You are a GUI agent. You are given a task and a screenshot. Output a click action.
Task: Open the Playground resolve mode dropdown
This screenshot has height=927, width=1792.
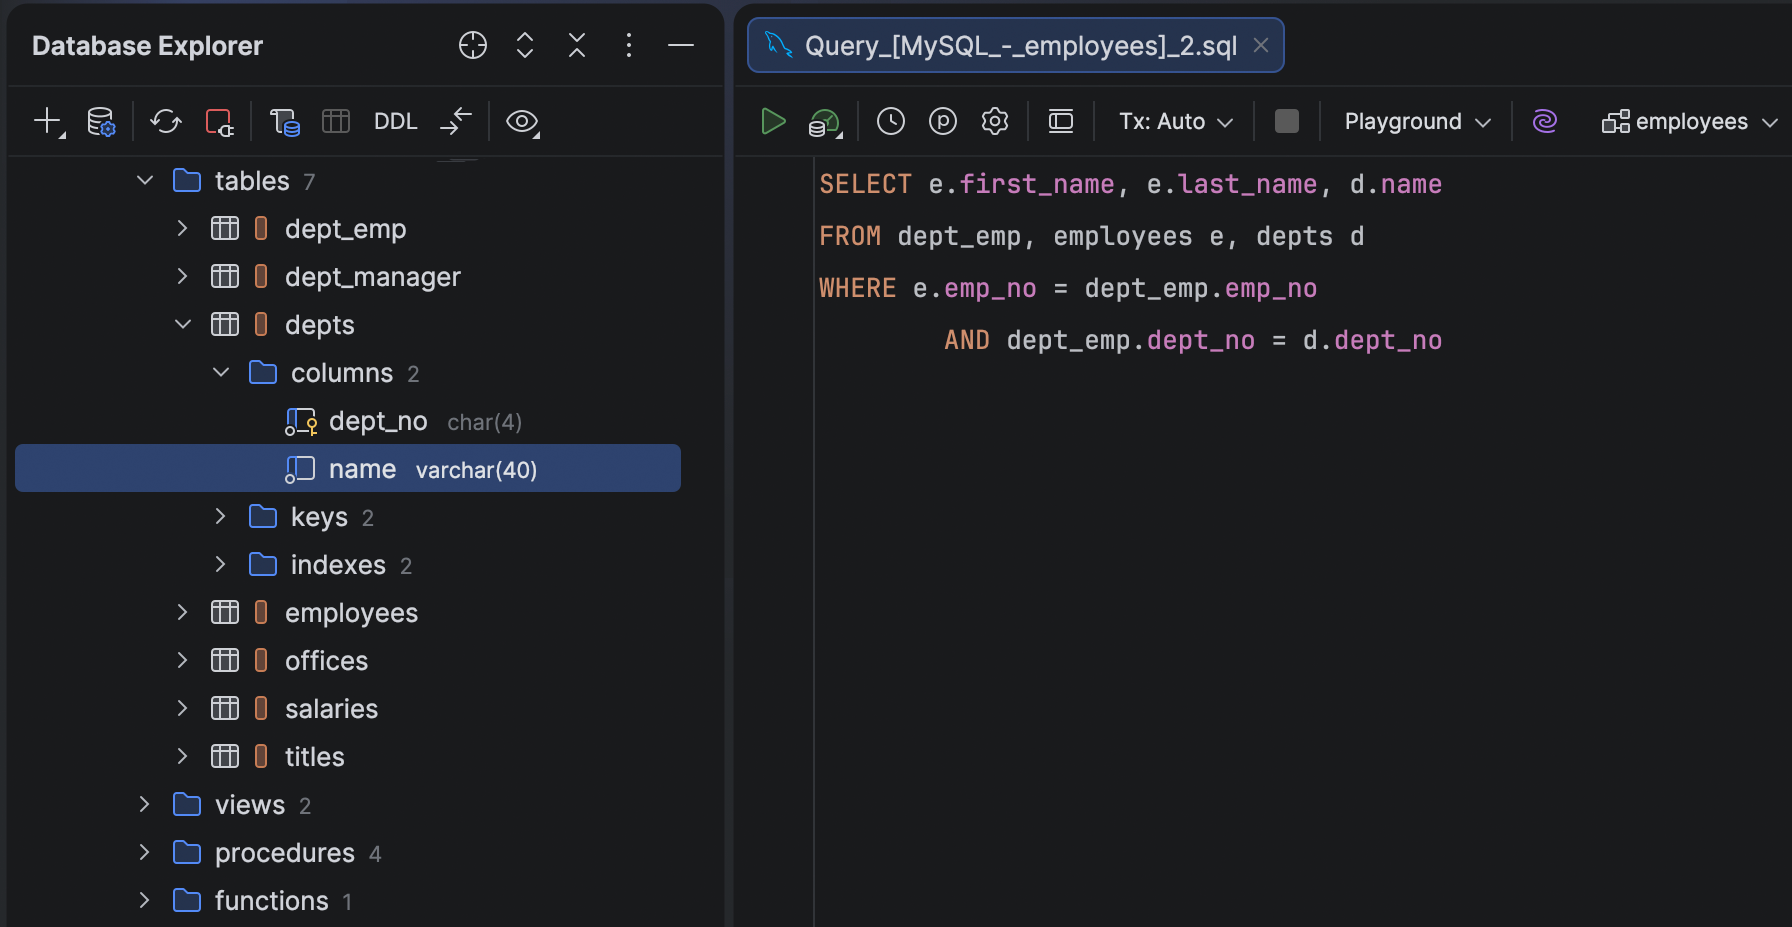pyautogui.click(x=1416, y=122)
